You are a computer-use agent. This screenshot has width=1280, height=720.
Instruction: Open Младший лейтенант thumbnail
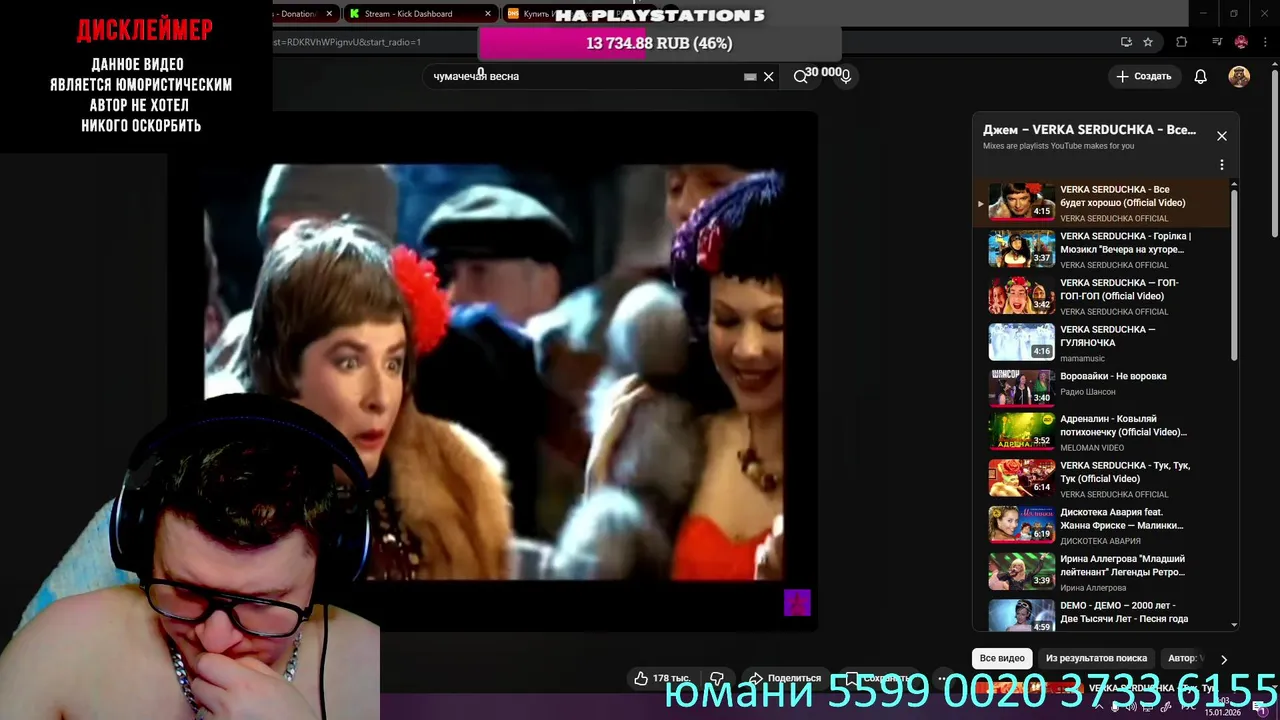1022,571
